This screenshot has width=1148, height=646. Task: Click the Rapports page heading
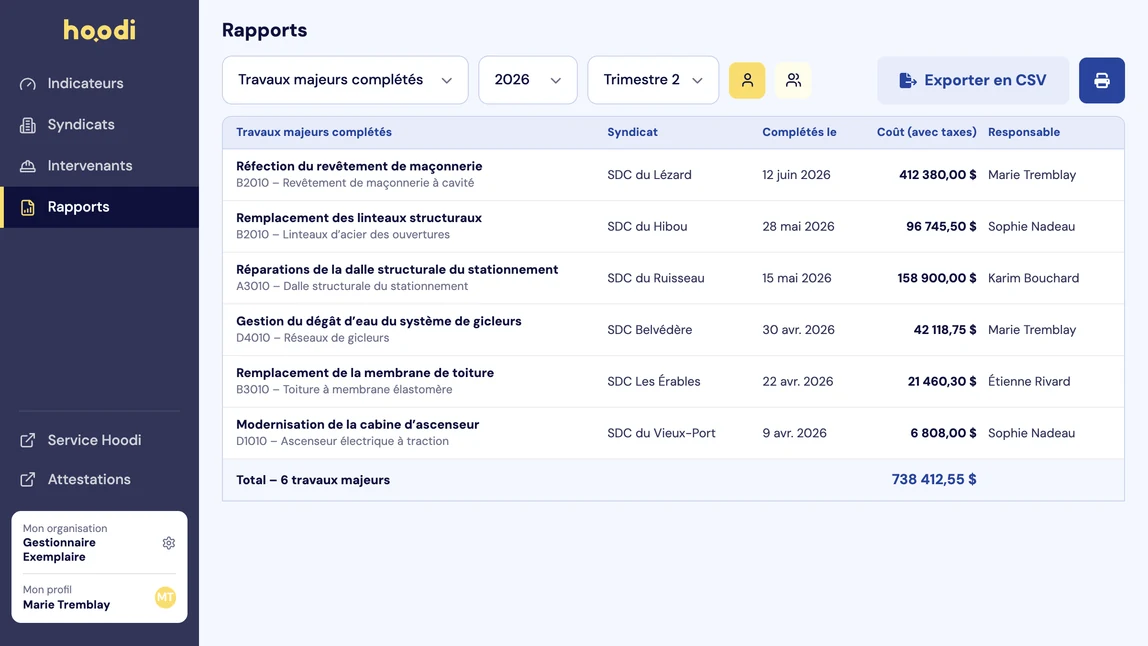(x=264, y=30)
